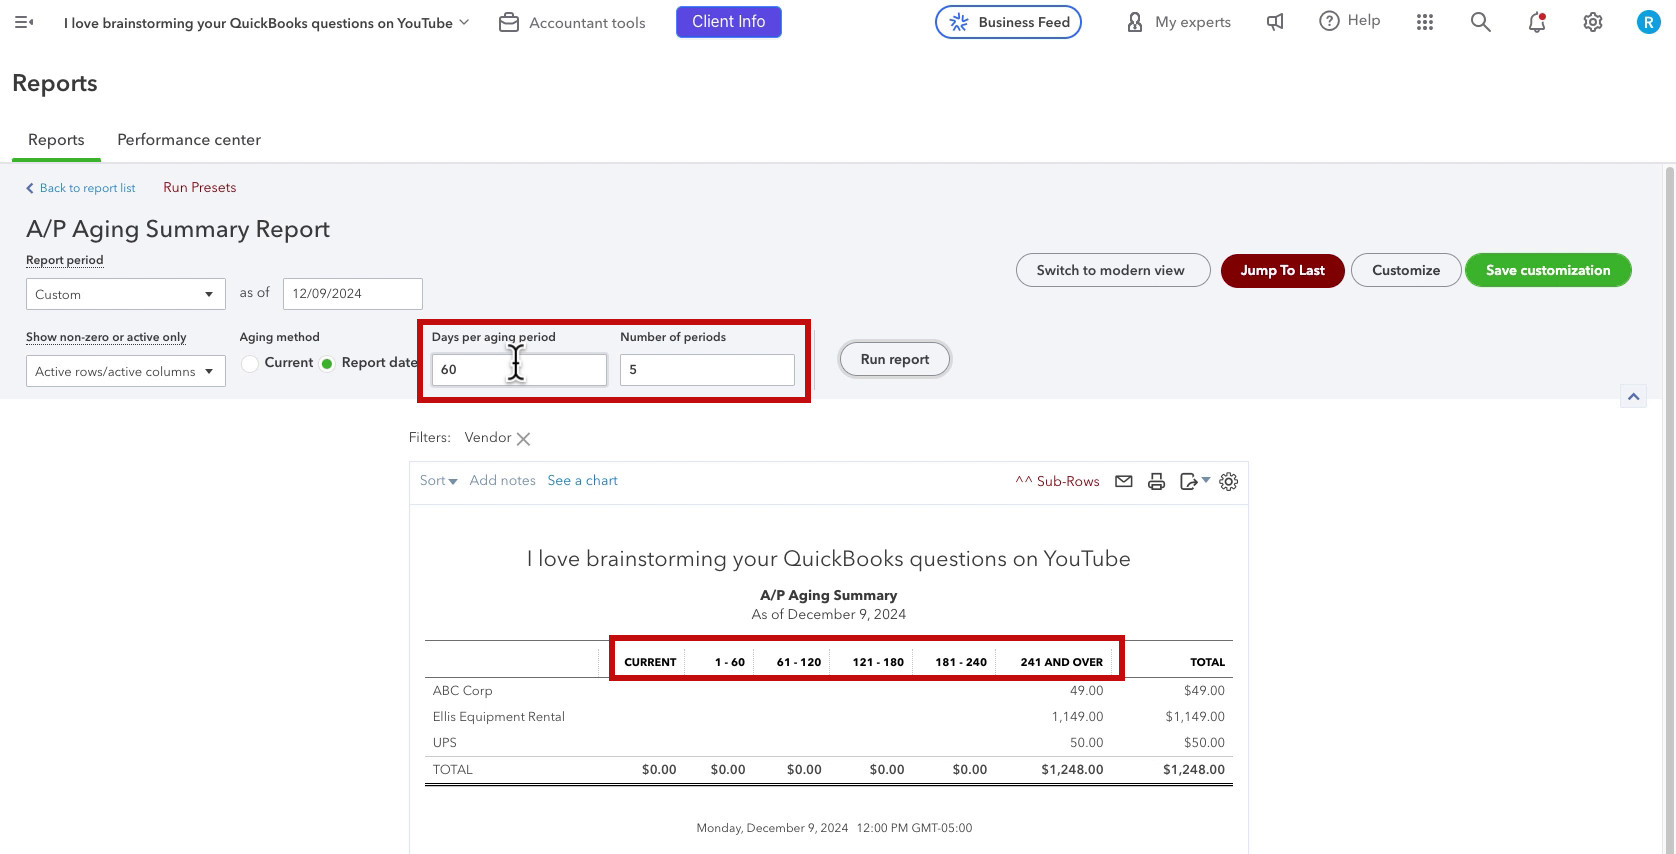Remove the Vendor filter
1676x854 pixels.
coord(523,438)
